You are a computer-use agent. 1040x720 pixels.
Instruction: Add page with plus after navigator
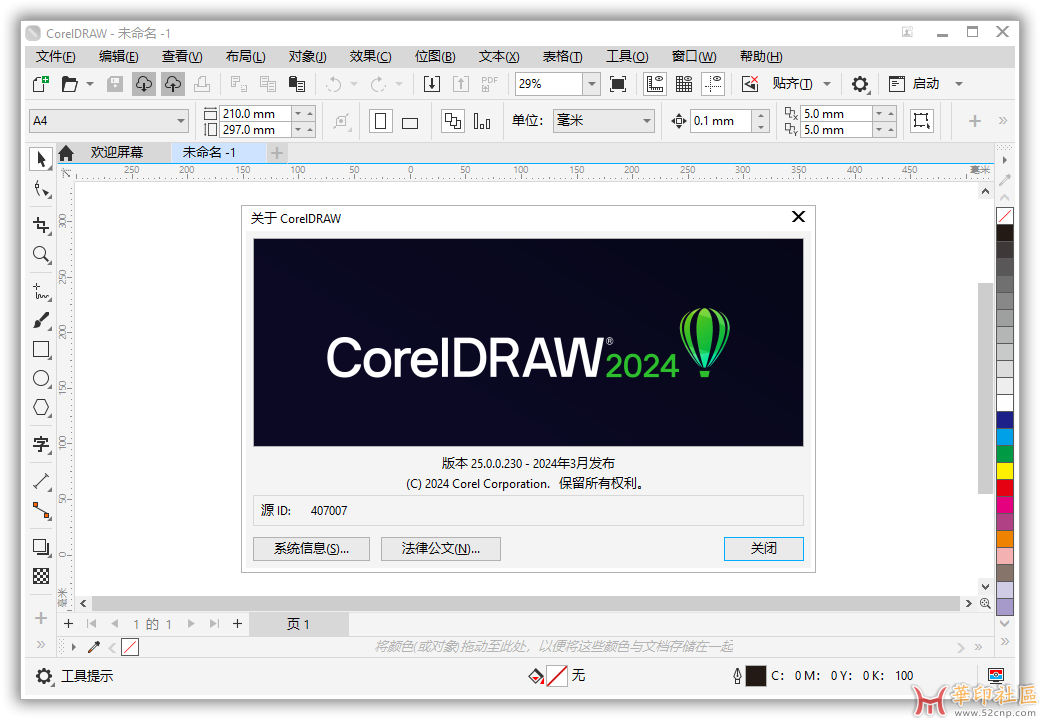point(237,624)
